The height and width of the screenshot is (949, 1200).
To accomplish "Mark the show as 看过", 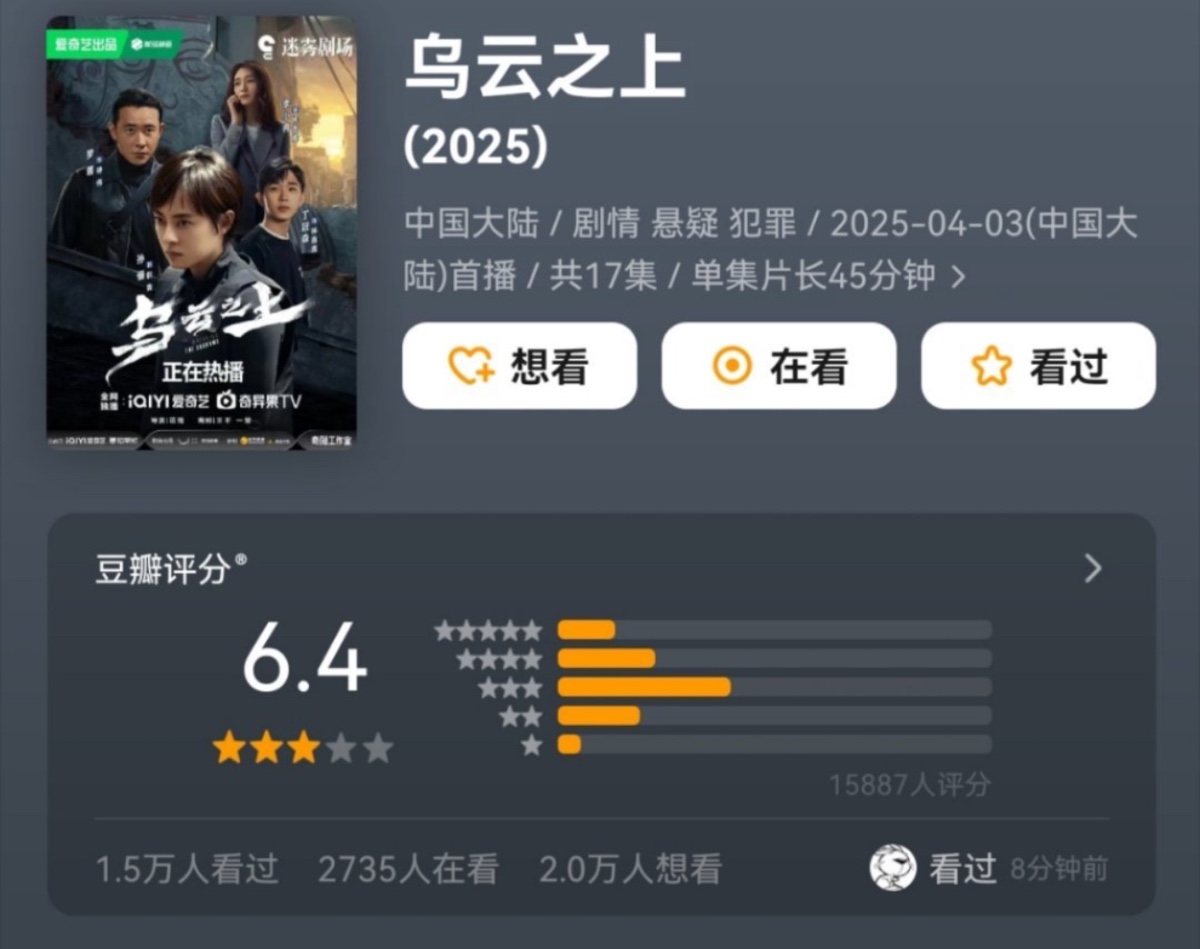I will click(1038, 366).
